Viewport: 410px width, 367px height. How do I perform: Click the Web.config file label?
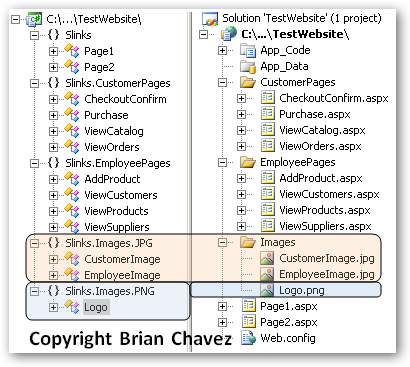[x=288, y=338]
